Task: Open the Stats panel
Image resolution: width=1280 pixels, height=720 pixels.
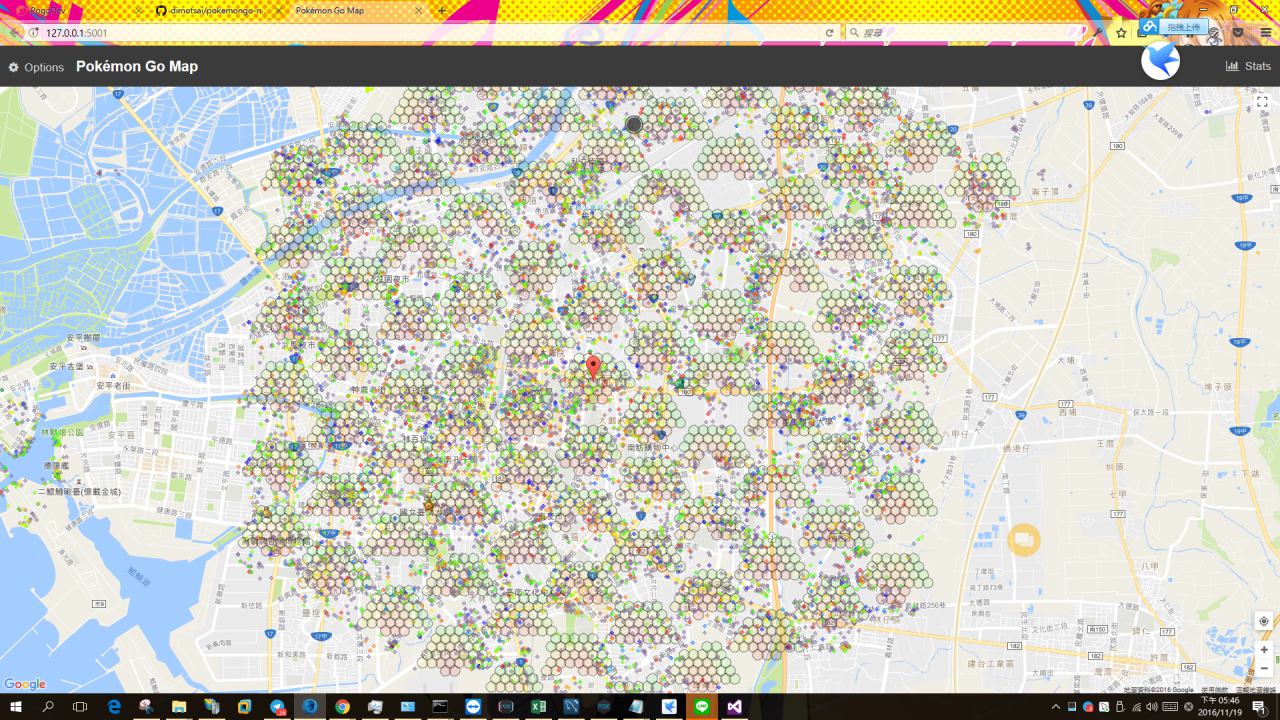Action: [1248, 66]
